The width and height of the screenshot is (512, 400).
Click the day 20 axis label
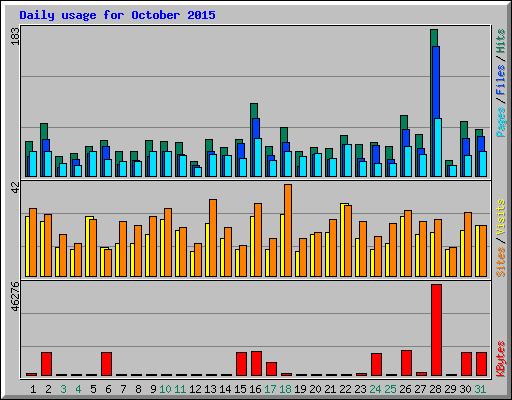coord(315,389)
